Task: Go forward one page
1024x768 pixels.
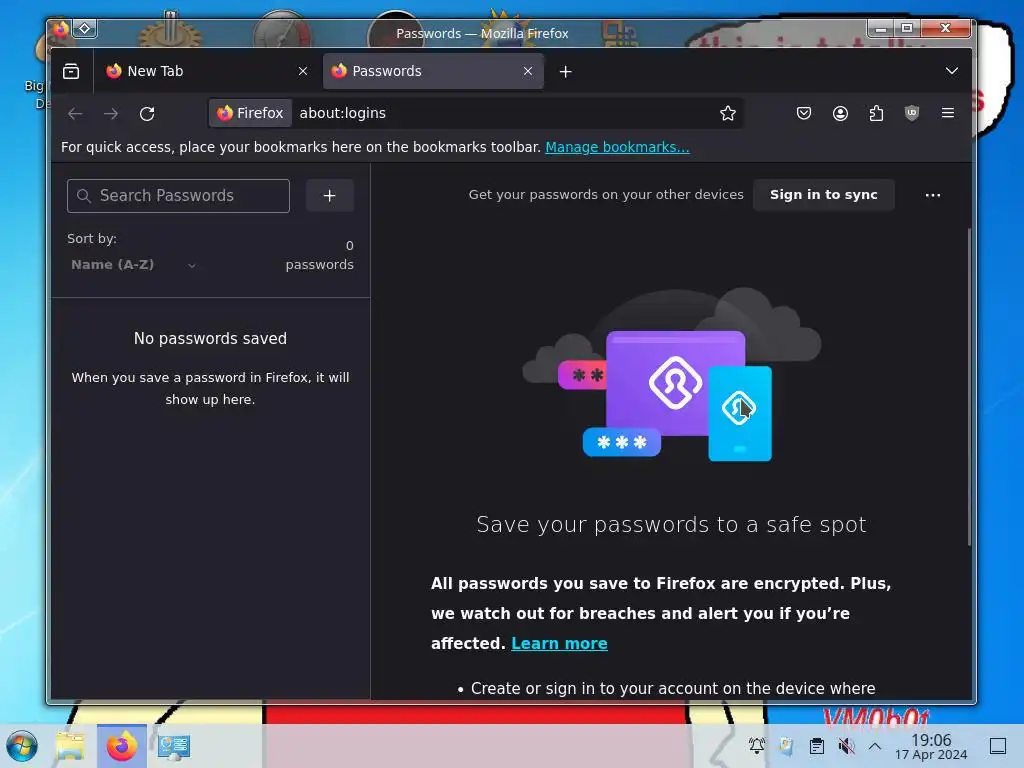Action: tap(111, 114)
